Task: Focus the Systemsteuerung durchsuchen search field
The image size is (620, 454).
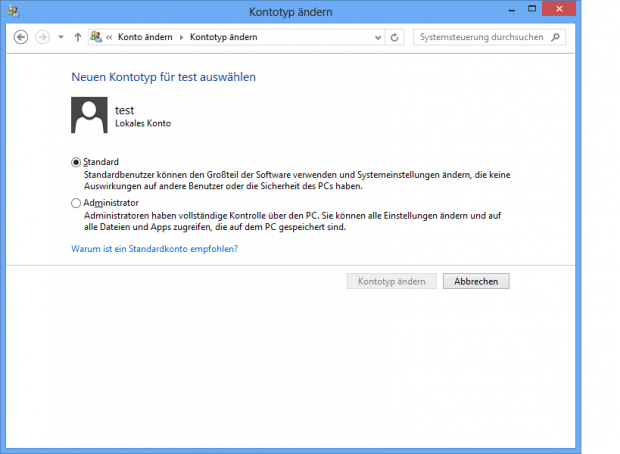Action: pyautogui.click(x=480, y=37)
